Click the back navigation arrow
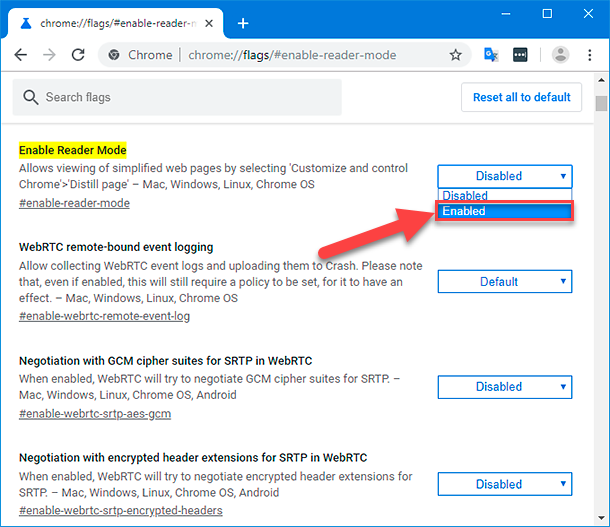610x527 pixels. (21, 55)
